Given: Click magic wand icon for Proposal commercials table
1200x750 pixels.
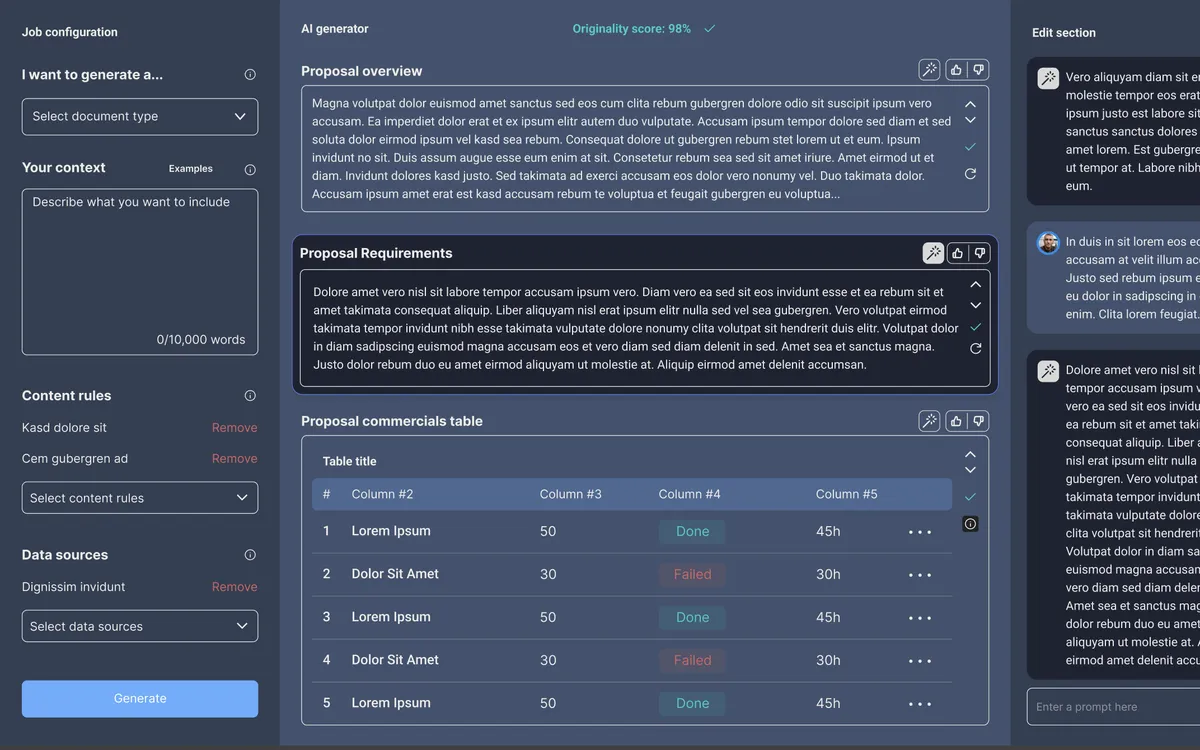Looking at the screenshot, I should click(930, 421).
